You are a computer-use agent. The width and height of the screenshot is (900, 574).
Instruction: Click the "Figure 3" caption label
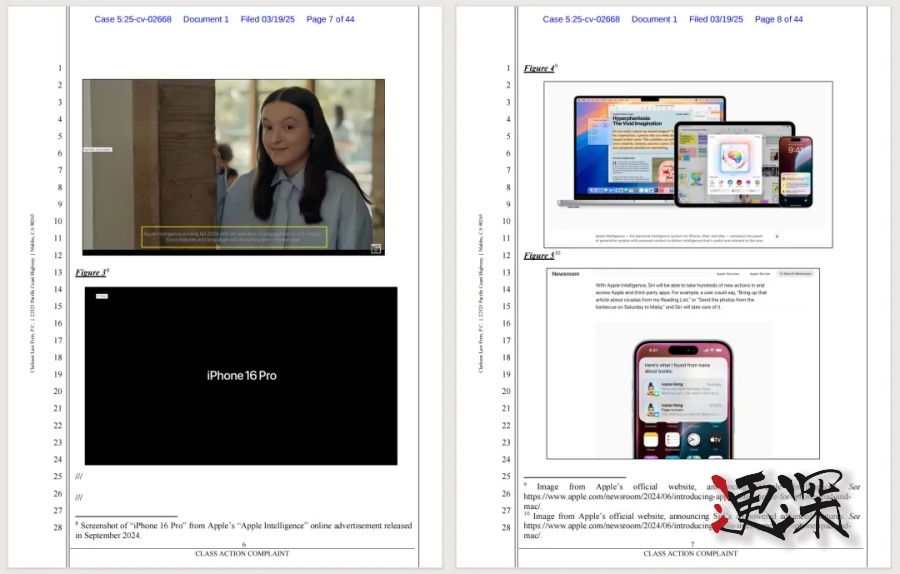[90, 272]
